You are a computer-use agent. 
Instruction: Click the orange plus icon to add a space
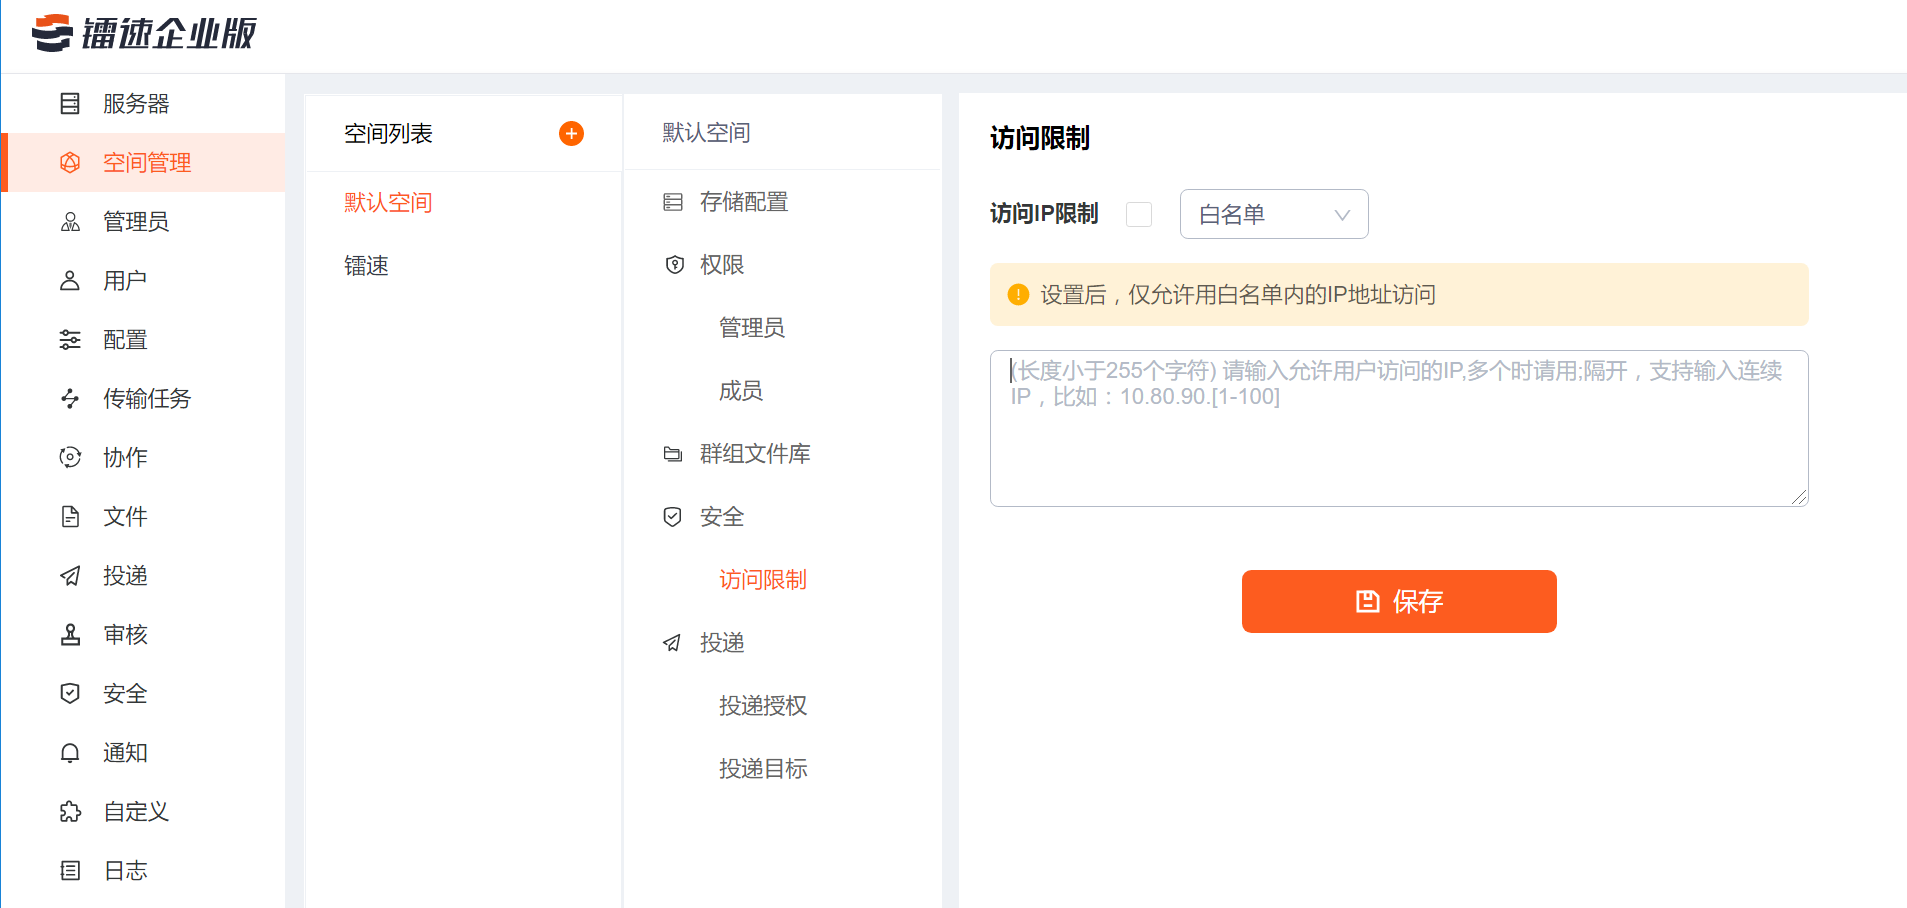click(571, 133)
